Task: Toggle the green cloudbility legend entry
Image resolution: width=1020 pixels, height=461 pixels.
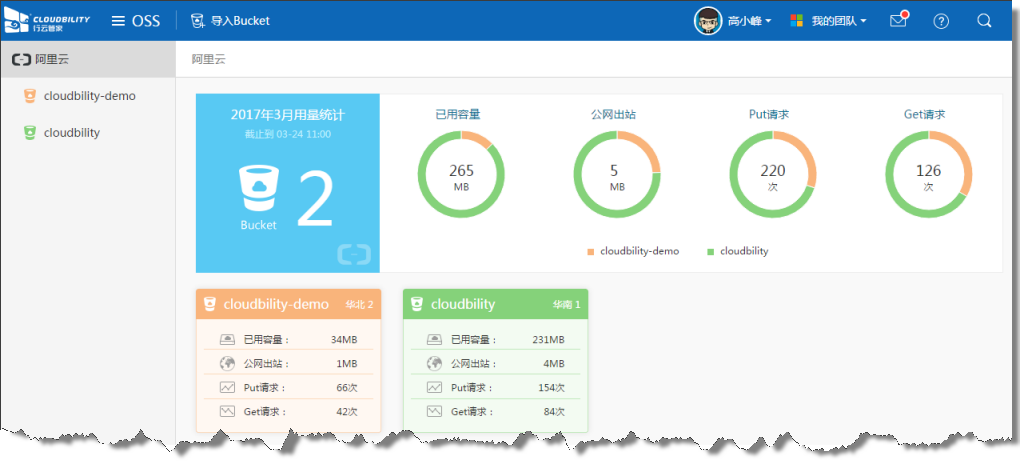Action: pyautogui.click(x=738, y=252)
